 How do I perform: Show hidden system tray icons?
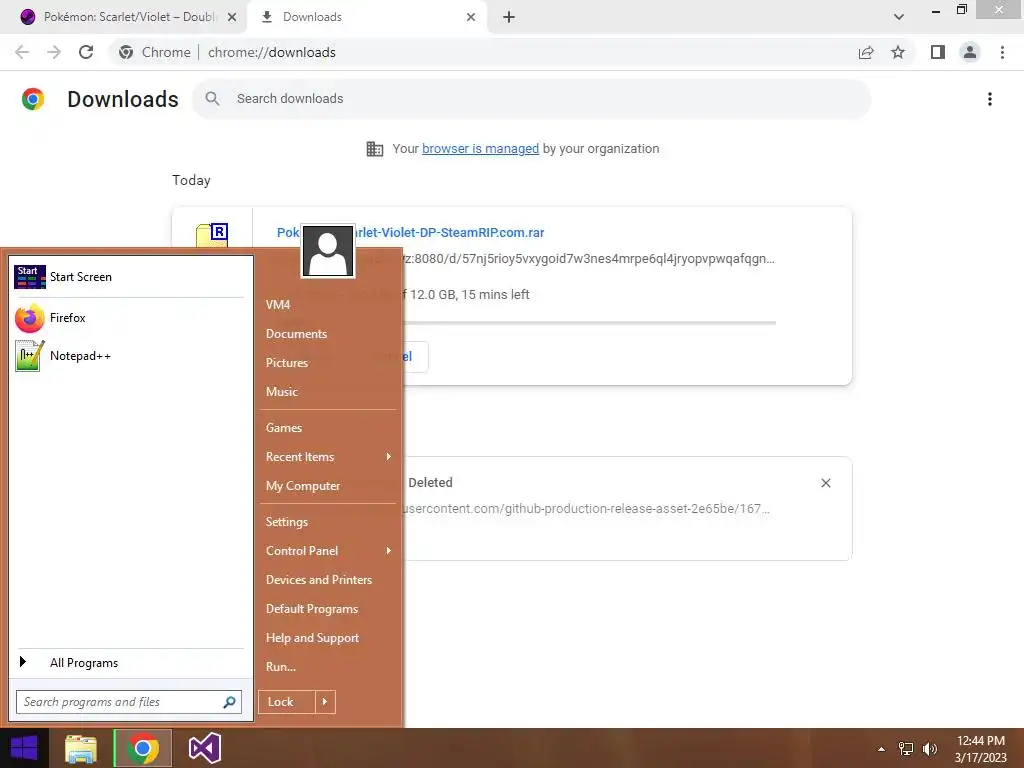tap(881, 749)
